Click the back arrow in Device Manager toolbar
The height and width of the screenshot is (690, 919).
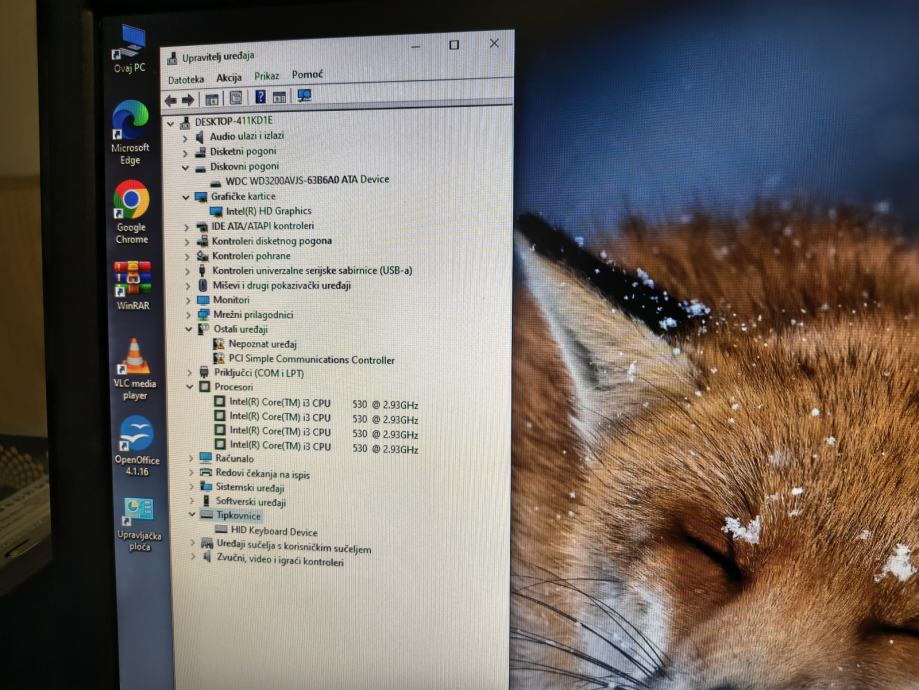[x=171, y=100]
